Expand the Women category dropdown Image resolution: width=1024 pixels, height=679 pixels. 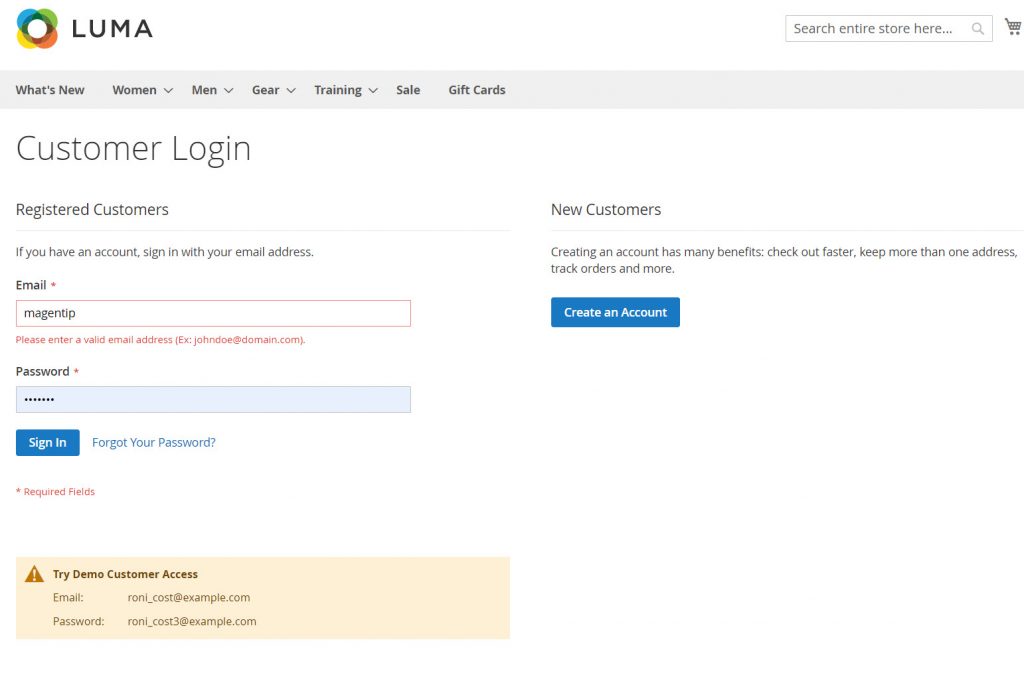[134, 89]
